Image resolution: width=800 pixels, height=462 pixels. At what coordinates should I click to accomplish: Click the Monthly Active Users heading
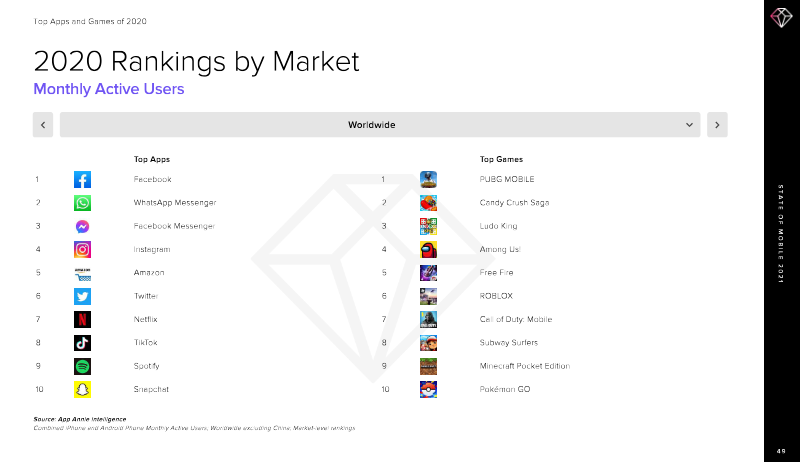[109, 89]
